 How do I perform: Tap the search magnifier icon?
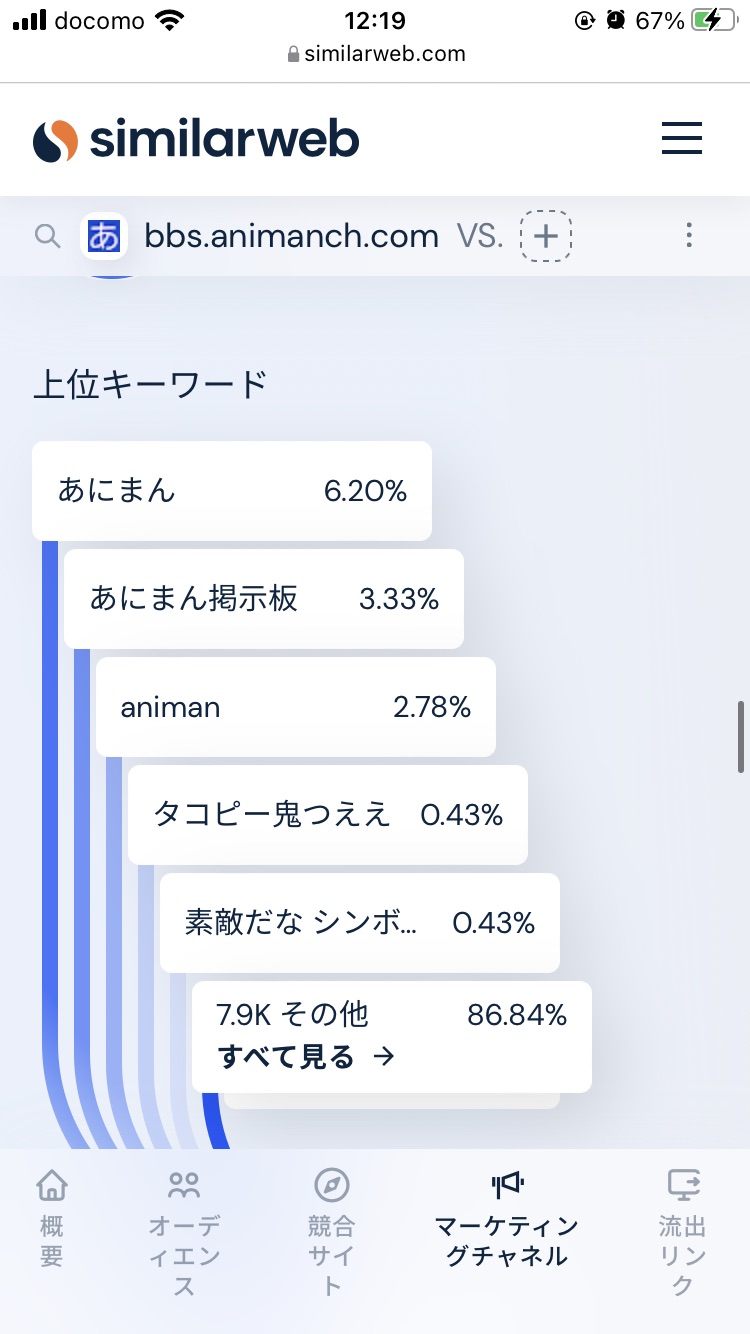click(x=47, y=236)
